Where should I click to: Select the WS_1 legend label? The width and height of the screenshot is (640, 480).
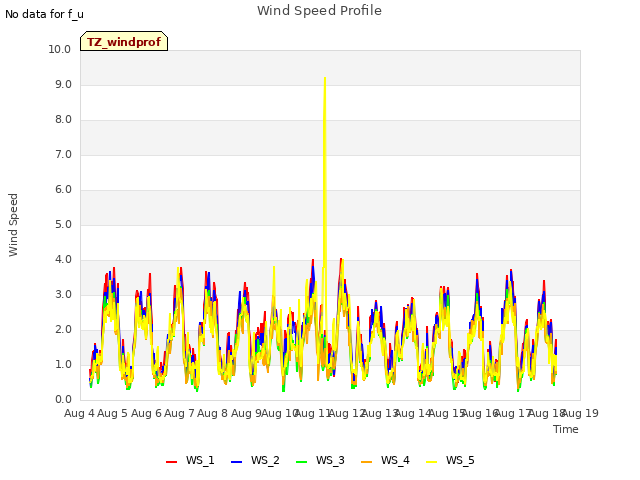coord(200,460)
